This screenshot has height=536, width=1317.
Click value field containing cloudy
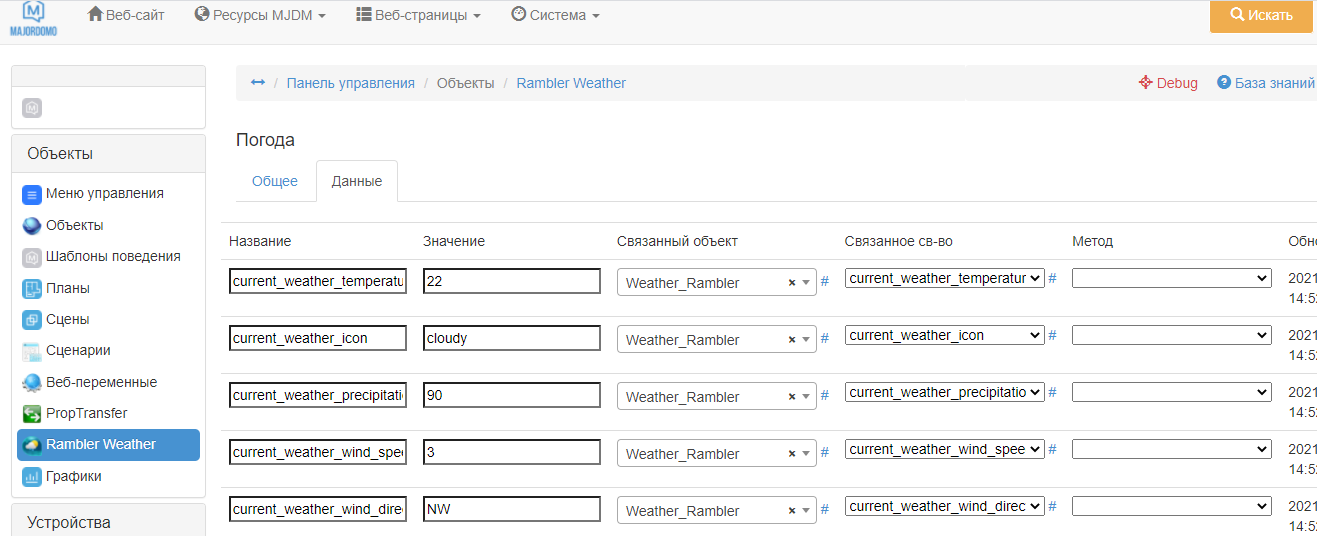pyautogui.click(x=511, y=338)
